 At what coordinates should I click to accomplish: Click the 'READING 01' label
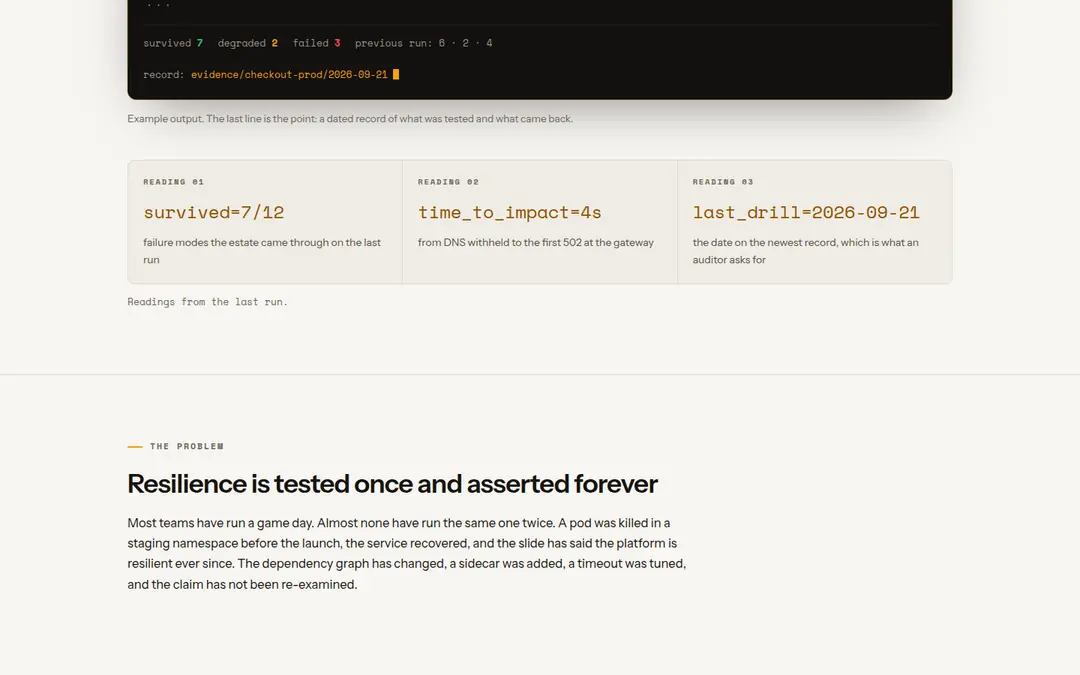[x=174, y=182]
